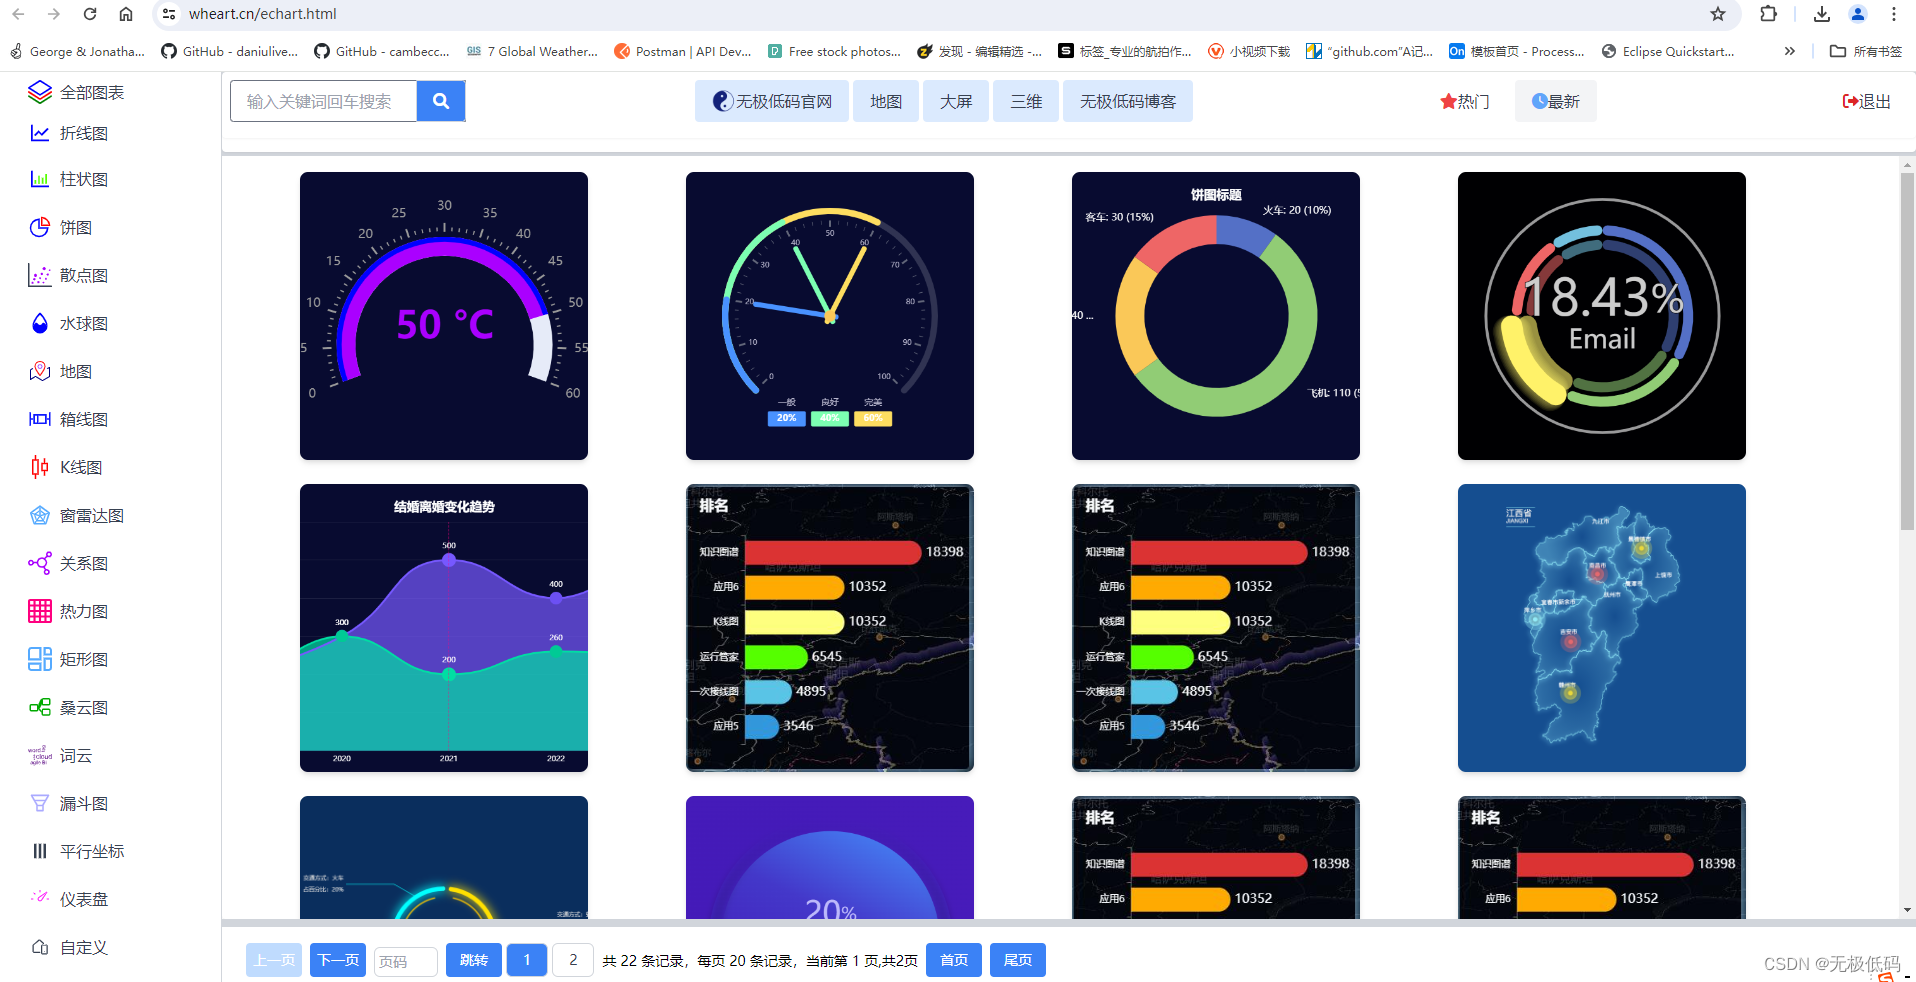
Task: Open the 全部图表 layers icon
Action: (39, 92)
